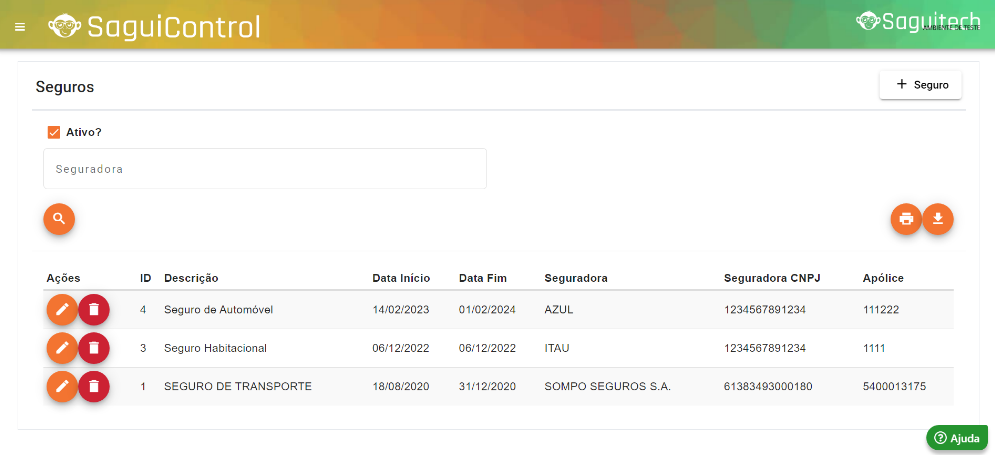The width and height of the screenshot is (995, 458).
Task: Open the Ajuda help button
Action: [x=957, y=438]
